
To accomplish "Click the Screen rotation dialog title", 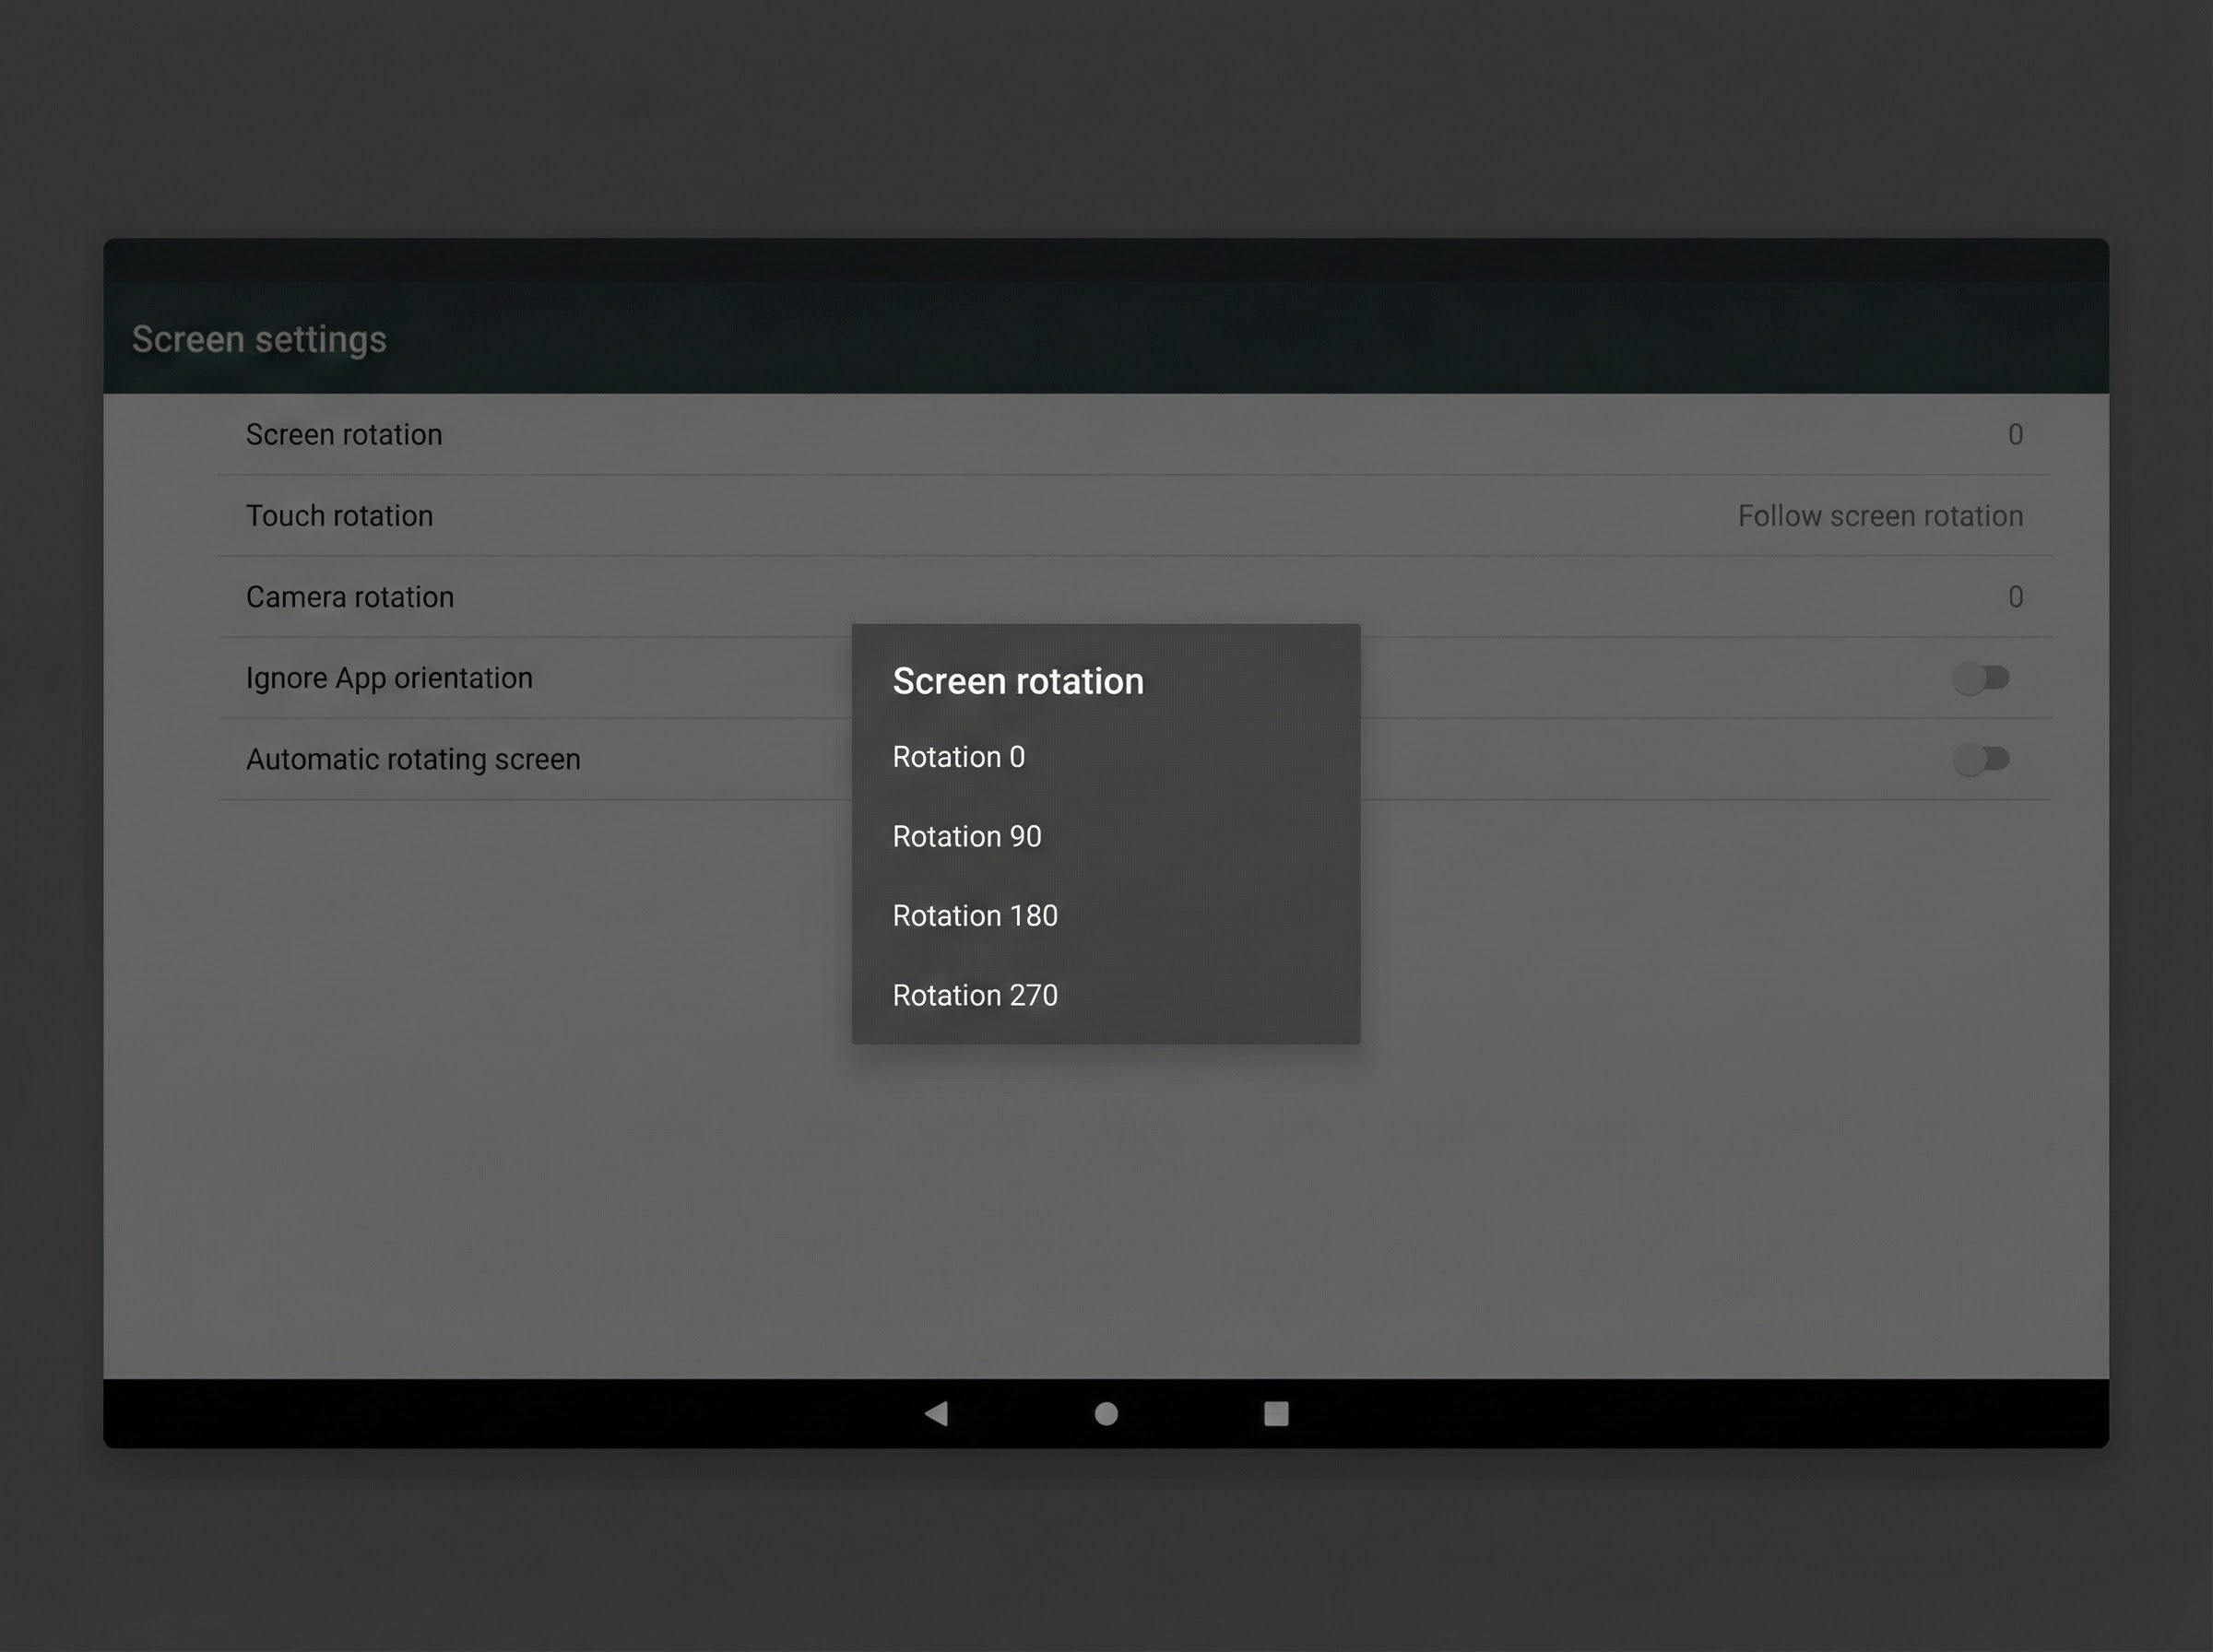I will pos(1017,681).
